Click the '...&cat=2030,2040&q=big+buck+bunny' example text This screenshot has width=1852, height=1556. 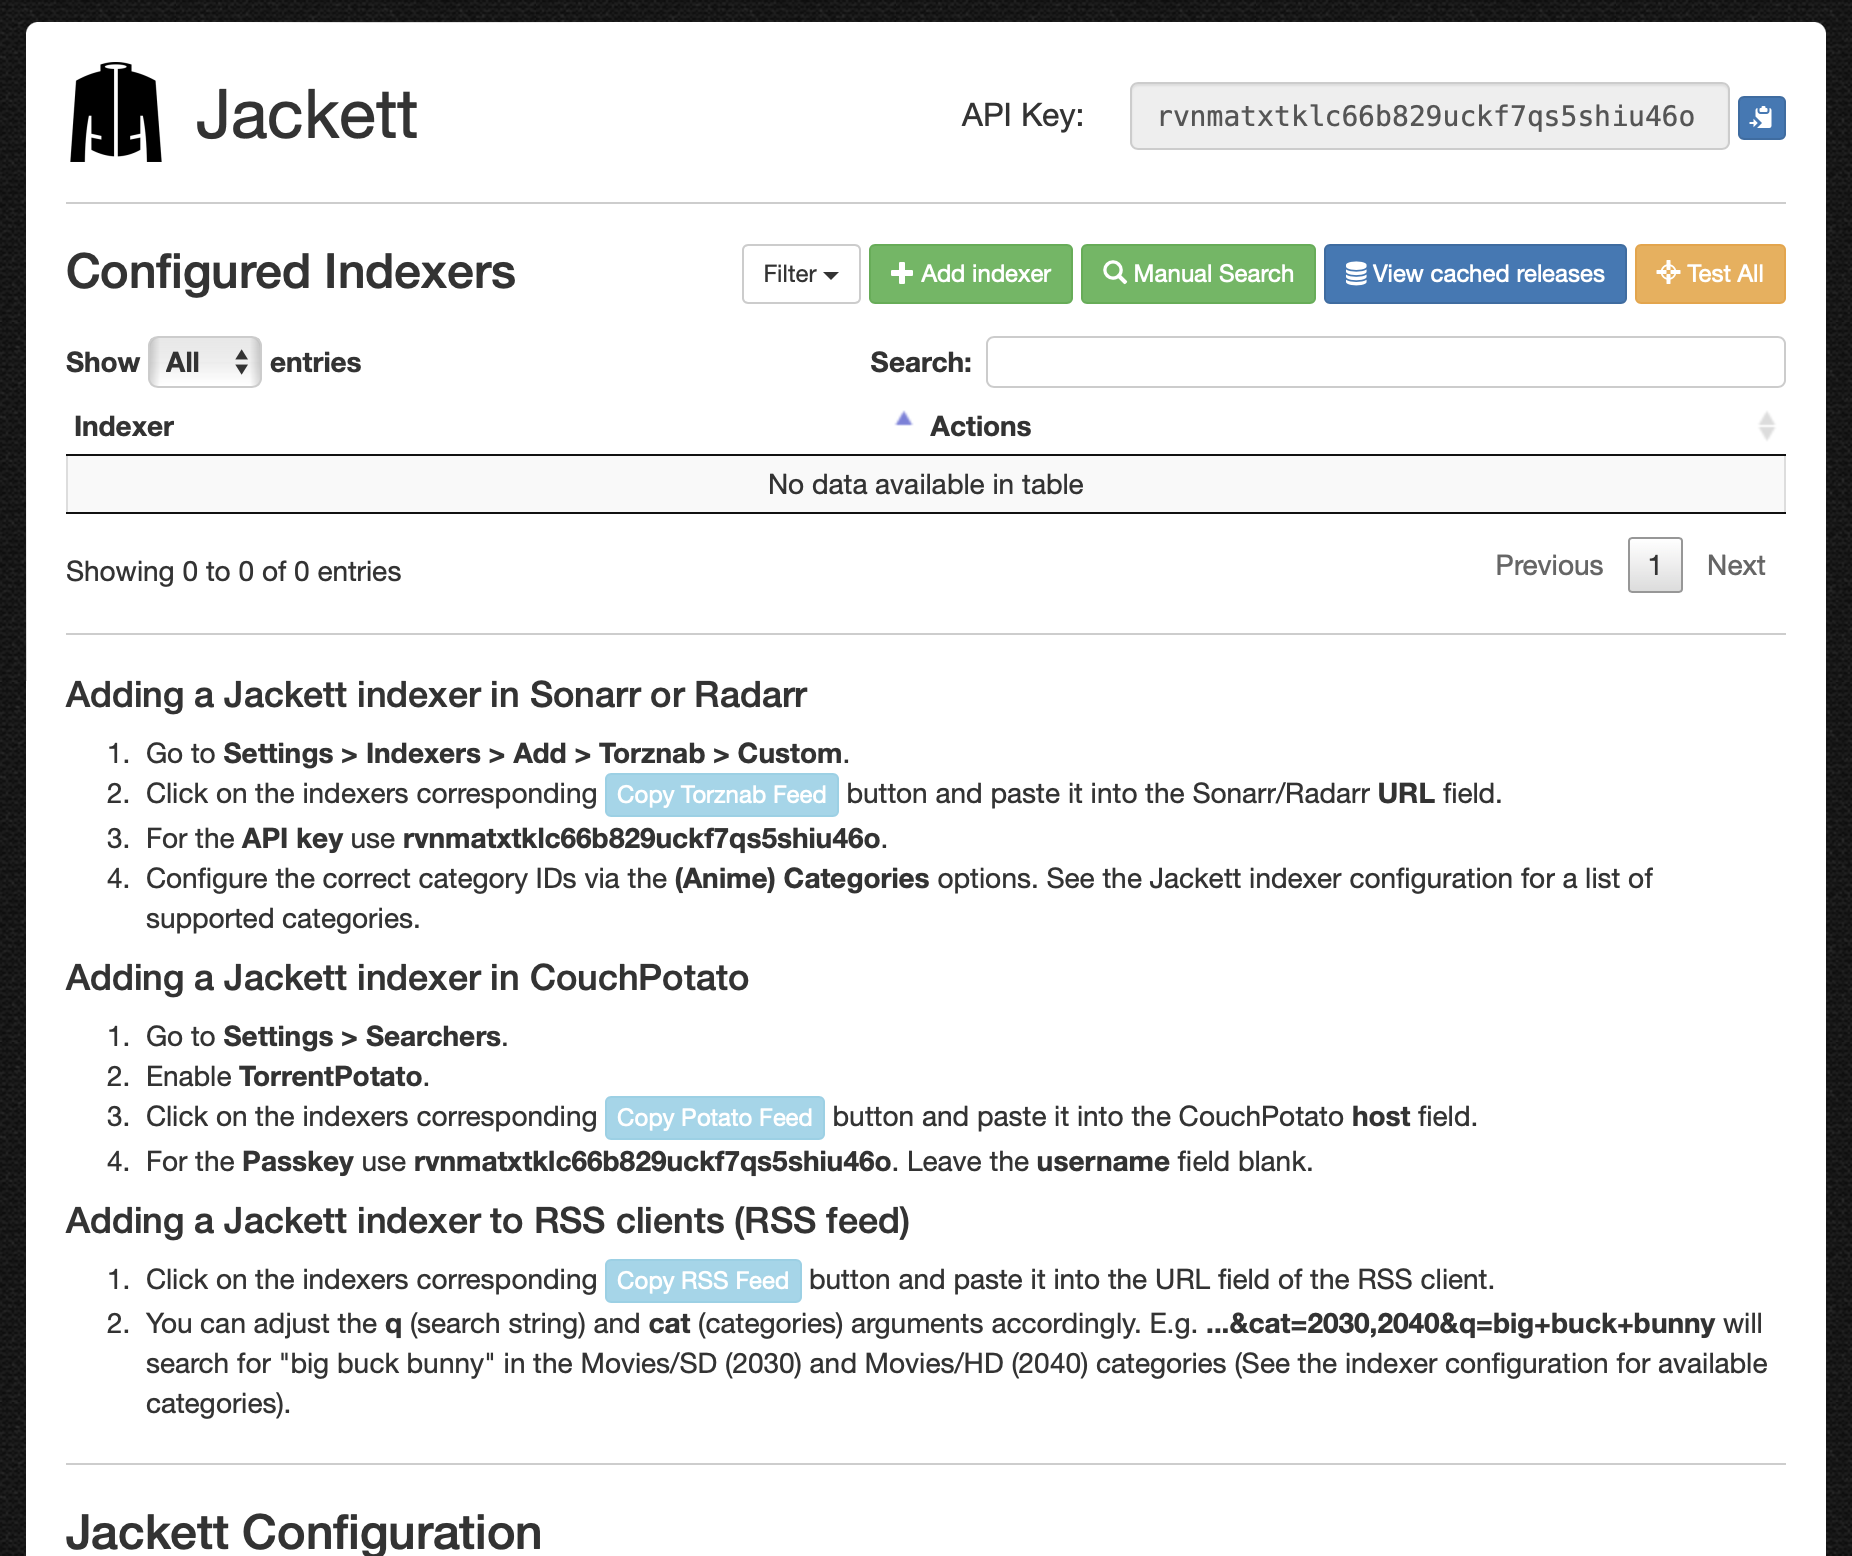[1460, 1323]
